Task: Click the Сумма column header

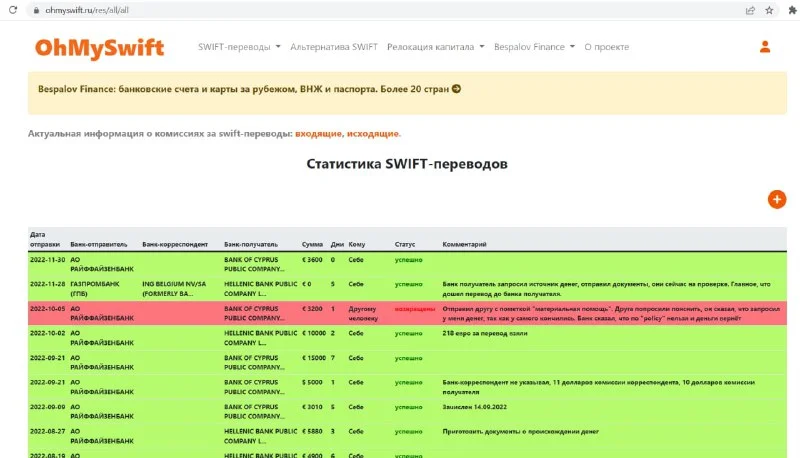Action: [x=312, y=243]
